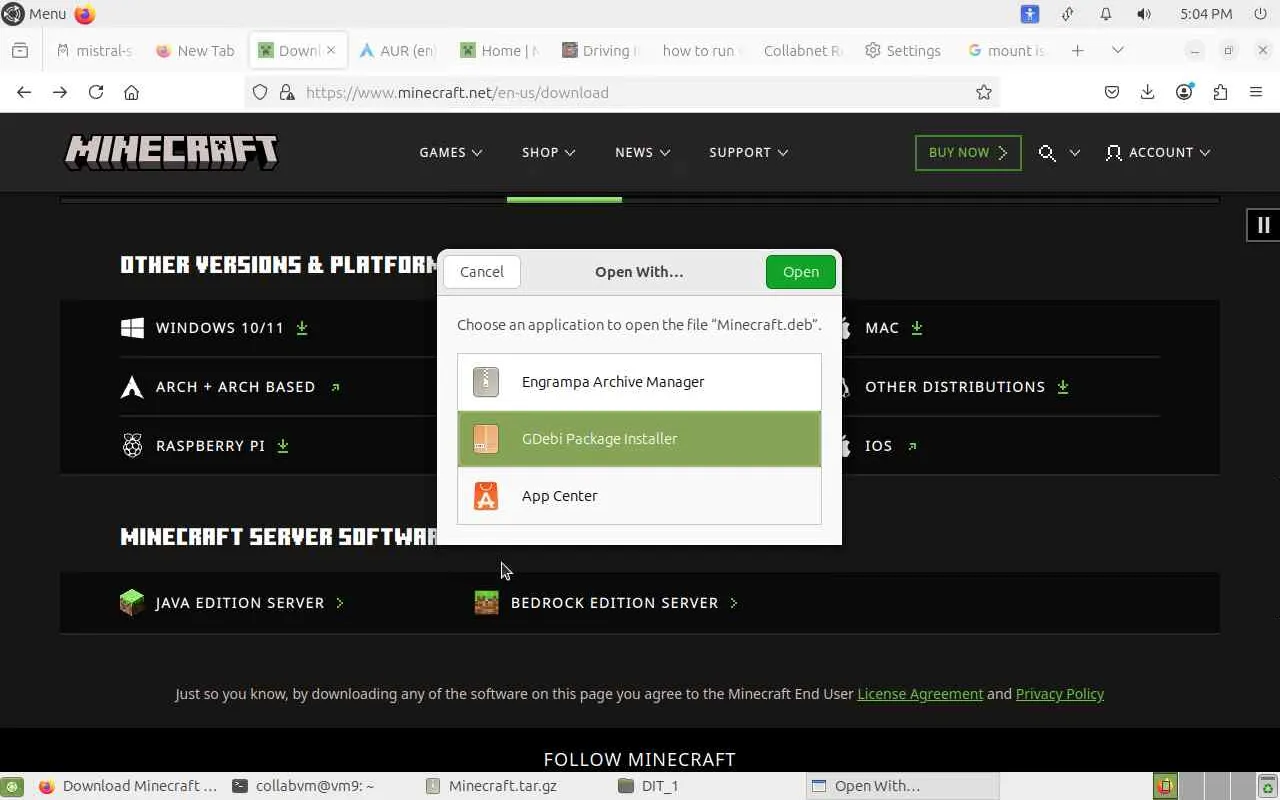Open the Firefox hamburger menu
1280x800 pixels.
[x=1256, y=92]
